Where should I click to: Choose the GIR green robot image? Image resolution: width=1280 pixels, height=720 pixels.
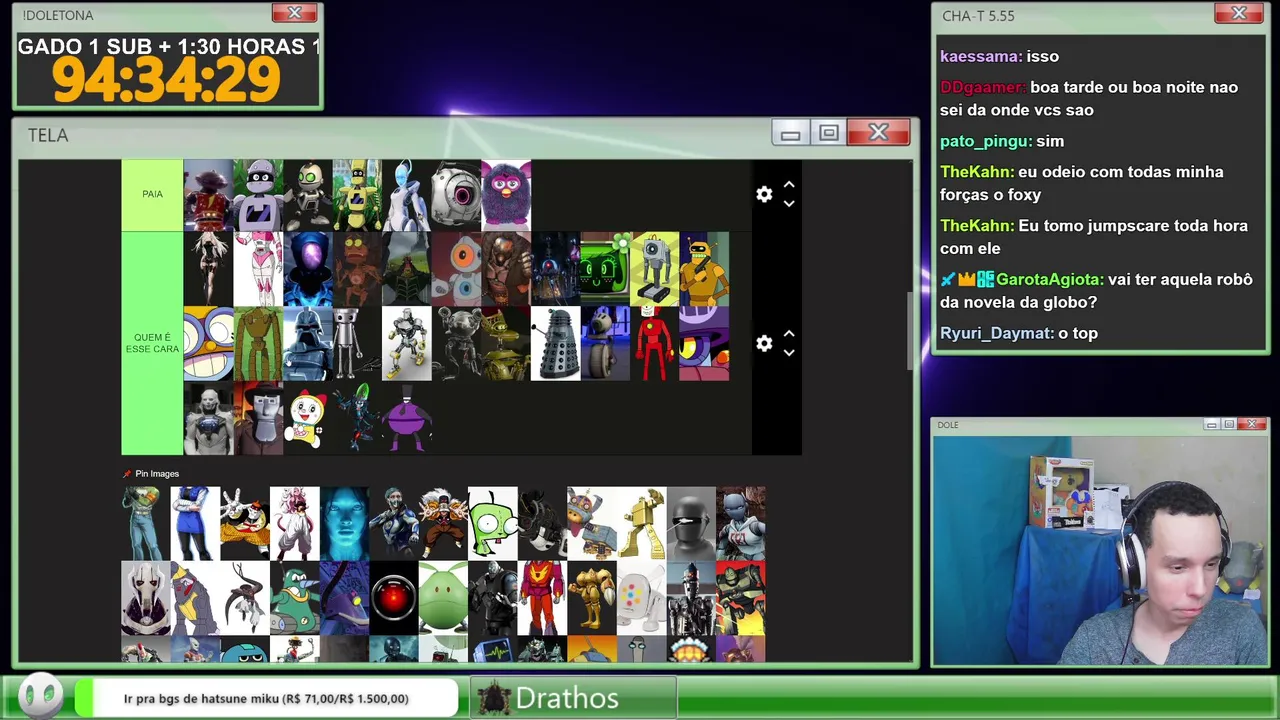click(x=493, y=524)
